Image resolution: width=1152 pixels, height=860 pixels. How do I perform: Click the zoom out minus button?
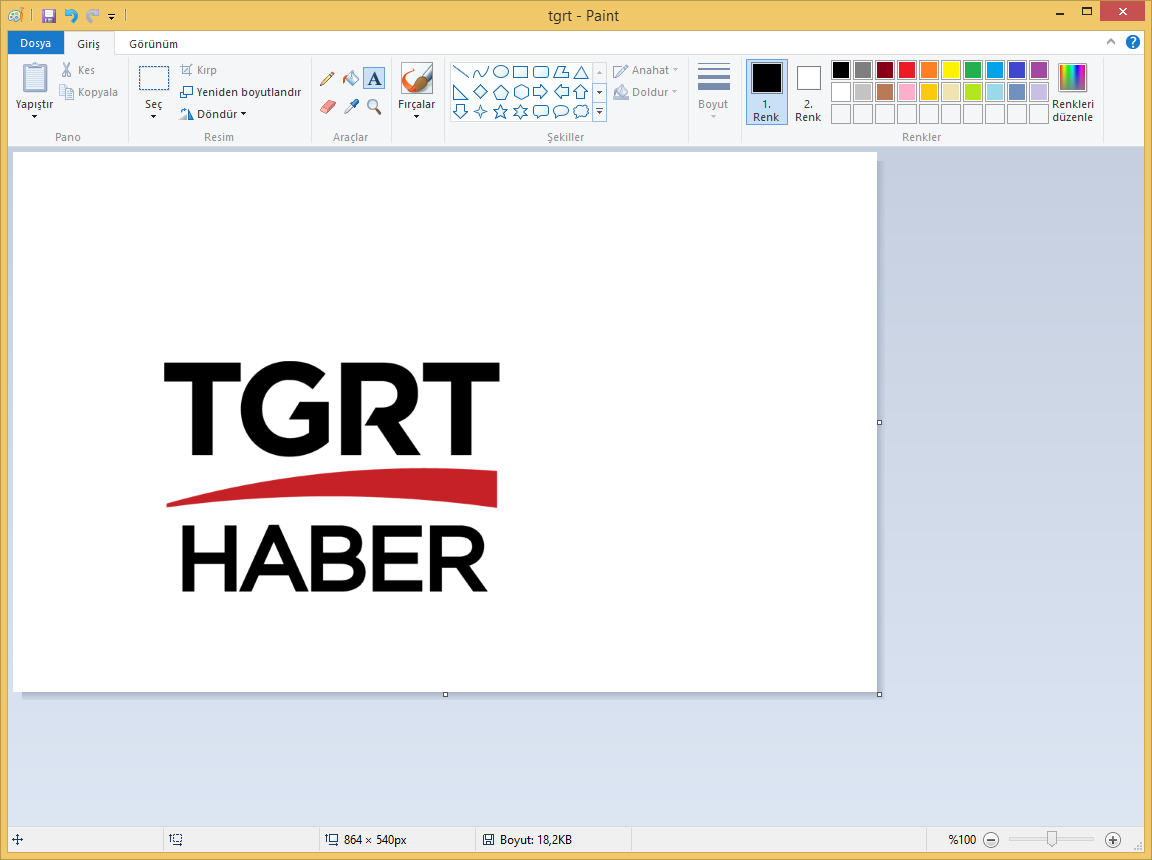click(x=991, y=839)
